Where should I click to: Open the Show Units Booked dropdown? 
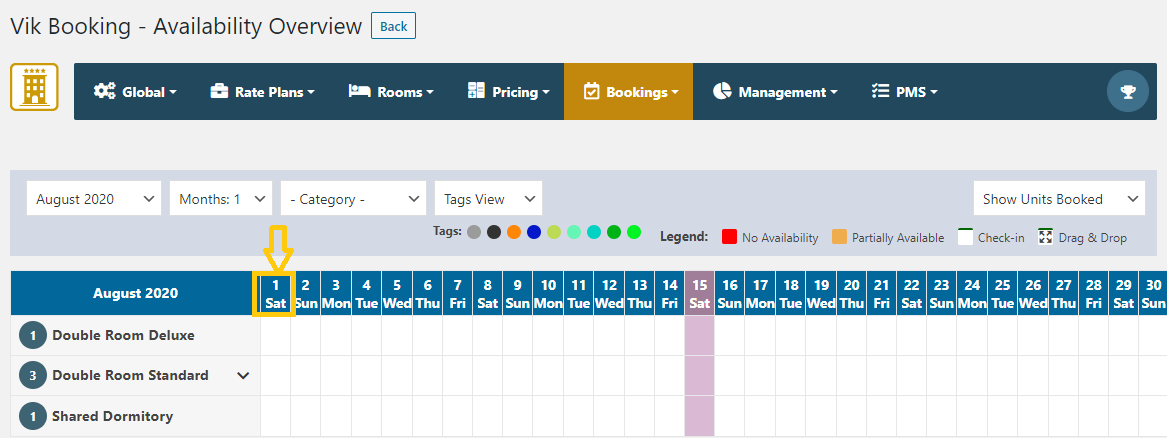(x=1059, y=199)
